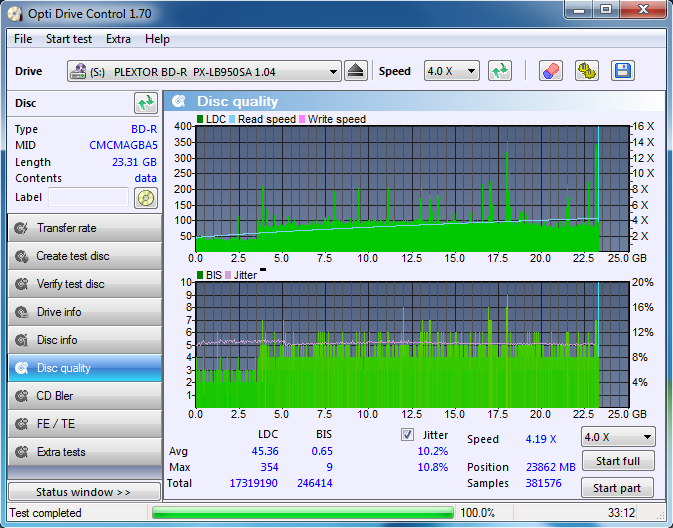Click the Test completed status text
Screen dimensions: 673x528
(45, 513)
